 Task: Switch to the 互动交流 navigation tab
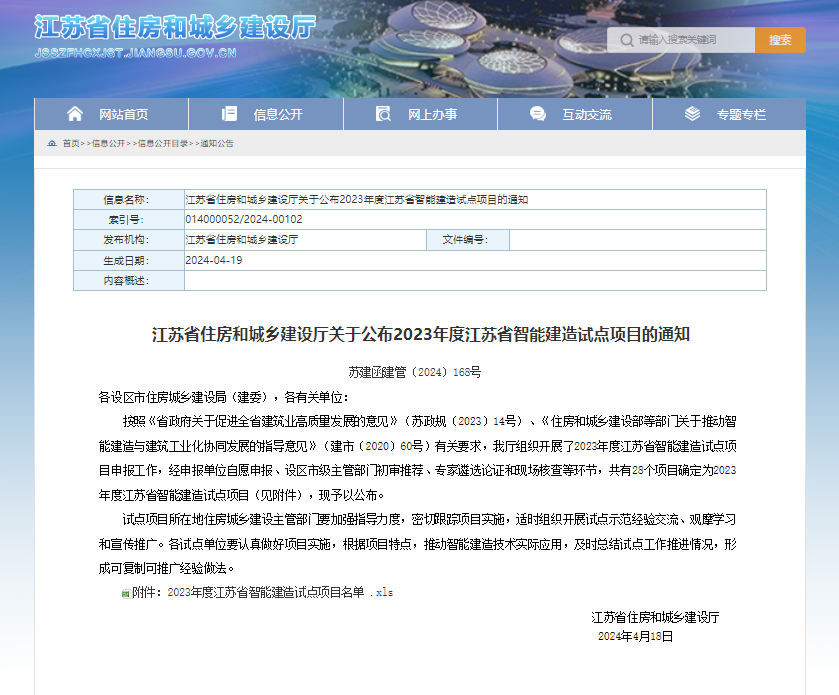pyautogui.click(x=586, y=114)
